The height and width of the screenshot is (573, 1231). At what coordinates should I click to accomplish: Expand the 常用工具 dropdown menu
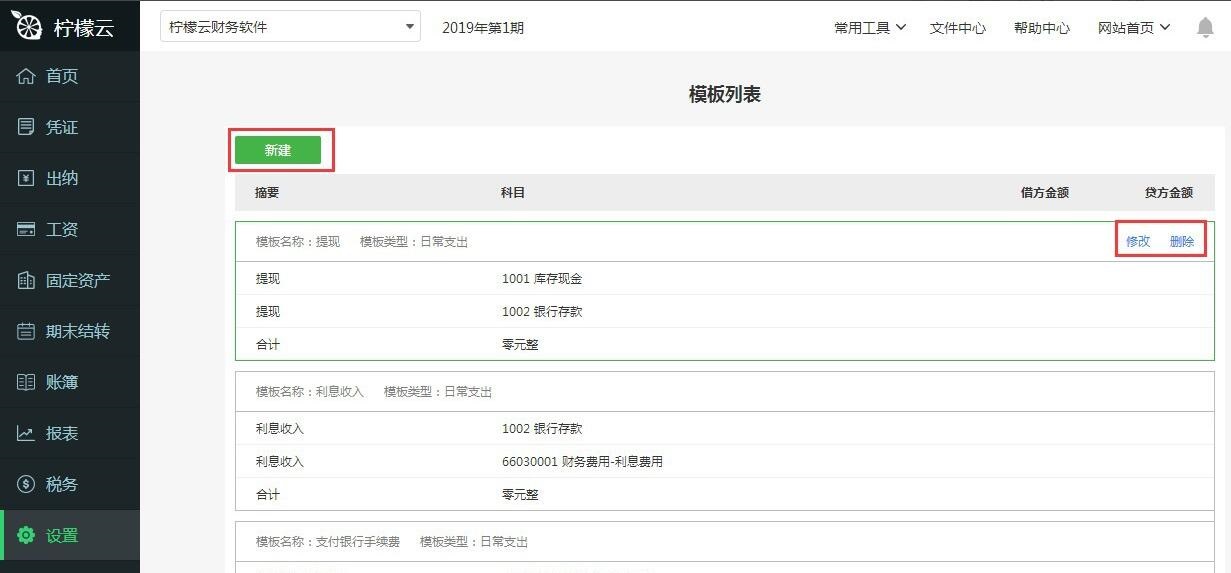pyautogui.click(x=870, y=28)
